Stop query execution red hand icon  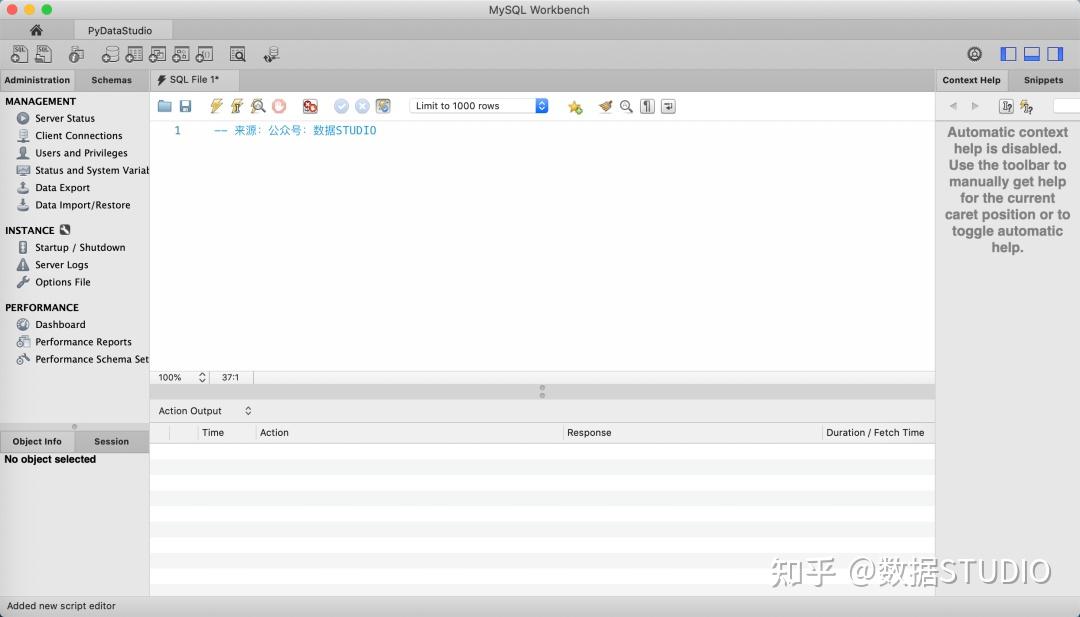[279, 106]
